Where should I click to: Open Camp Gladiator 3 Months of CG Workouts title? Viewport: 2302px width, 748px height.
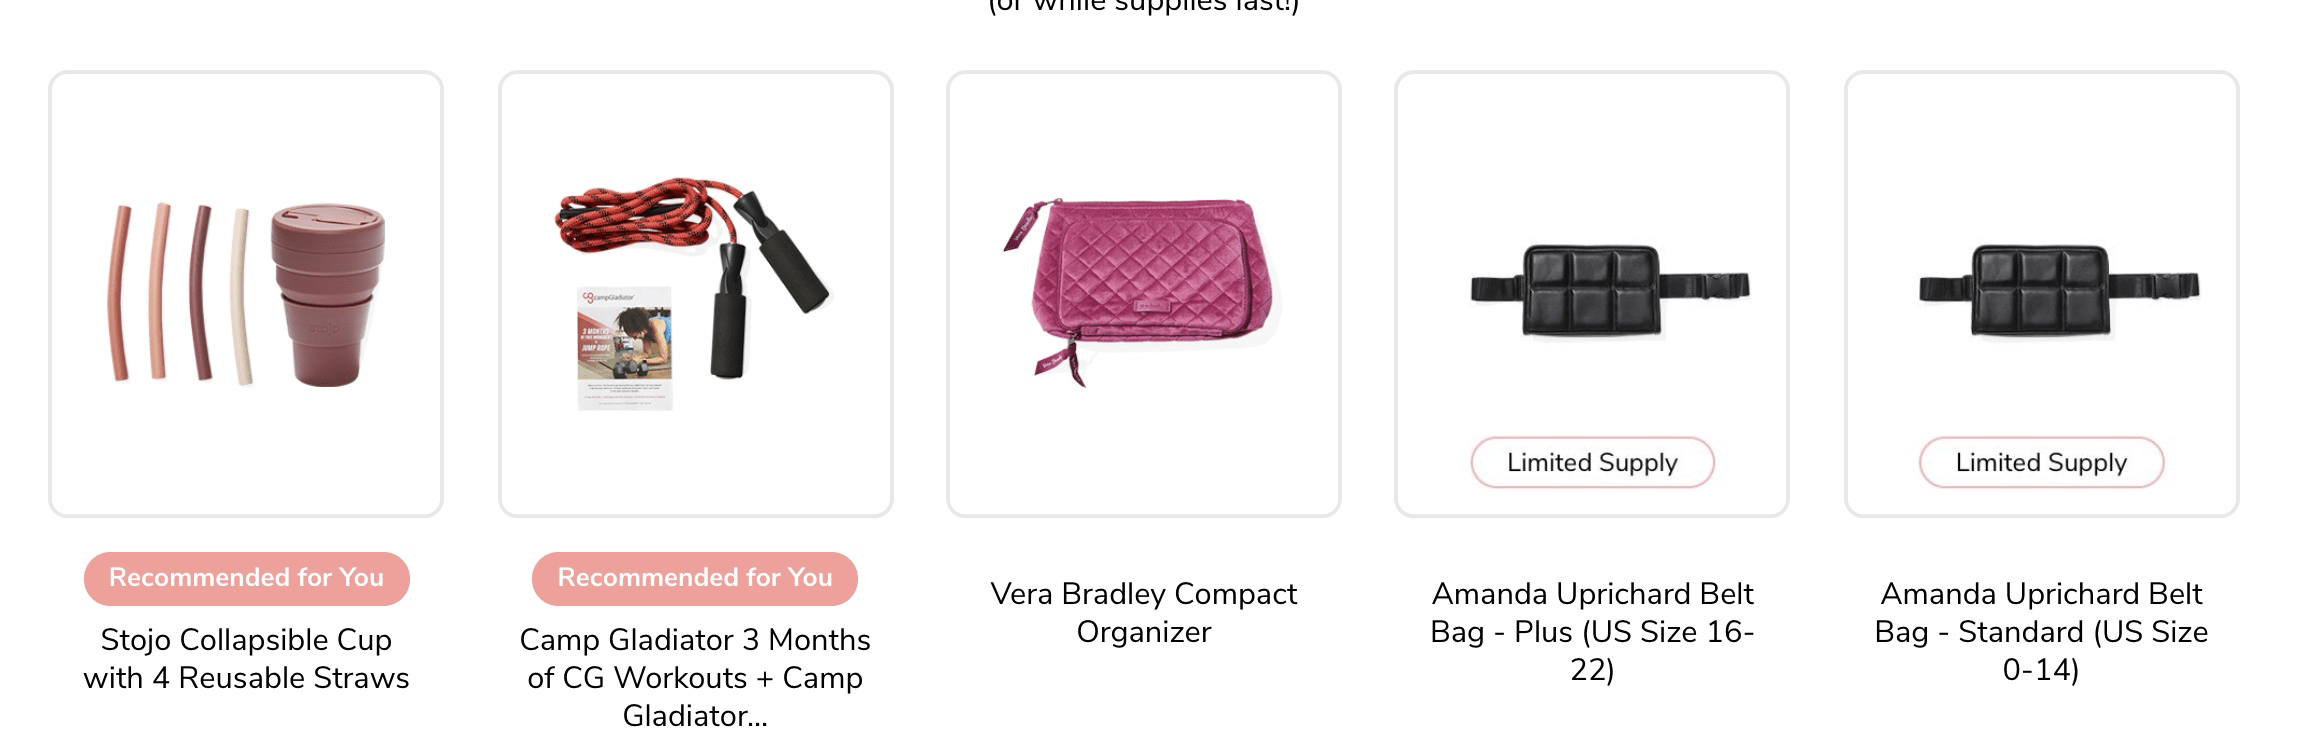[x=695, y=678]
